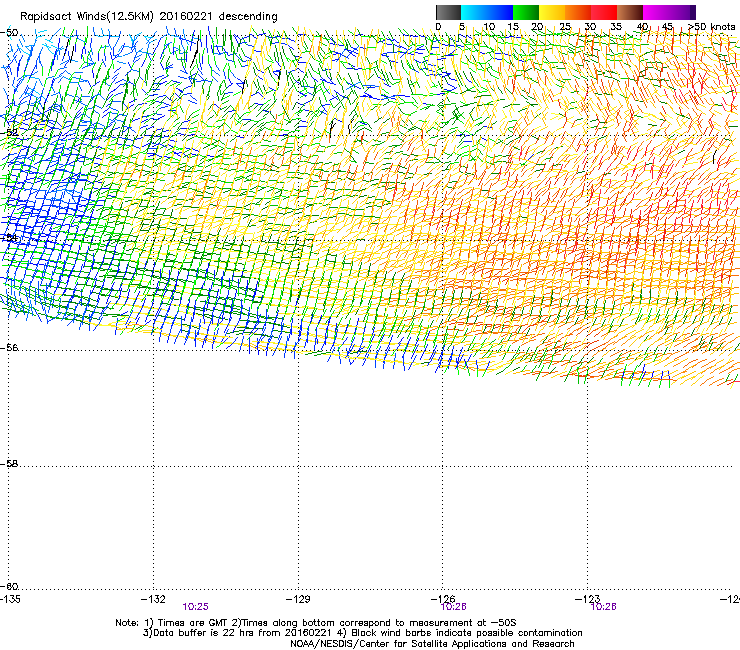Click the '35' legend scale label

click(616, 27)
